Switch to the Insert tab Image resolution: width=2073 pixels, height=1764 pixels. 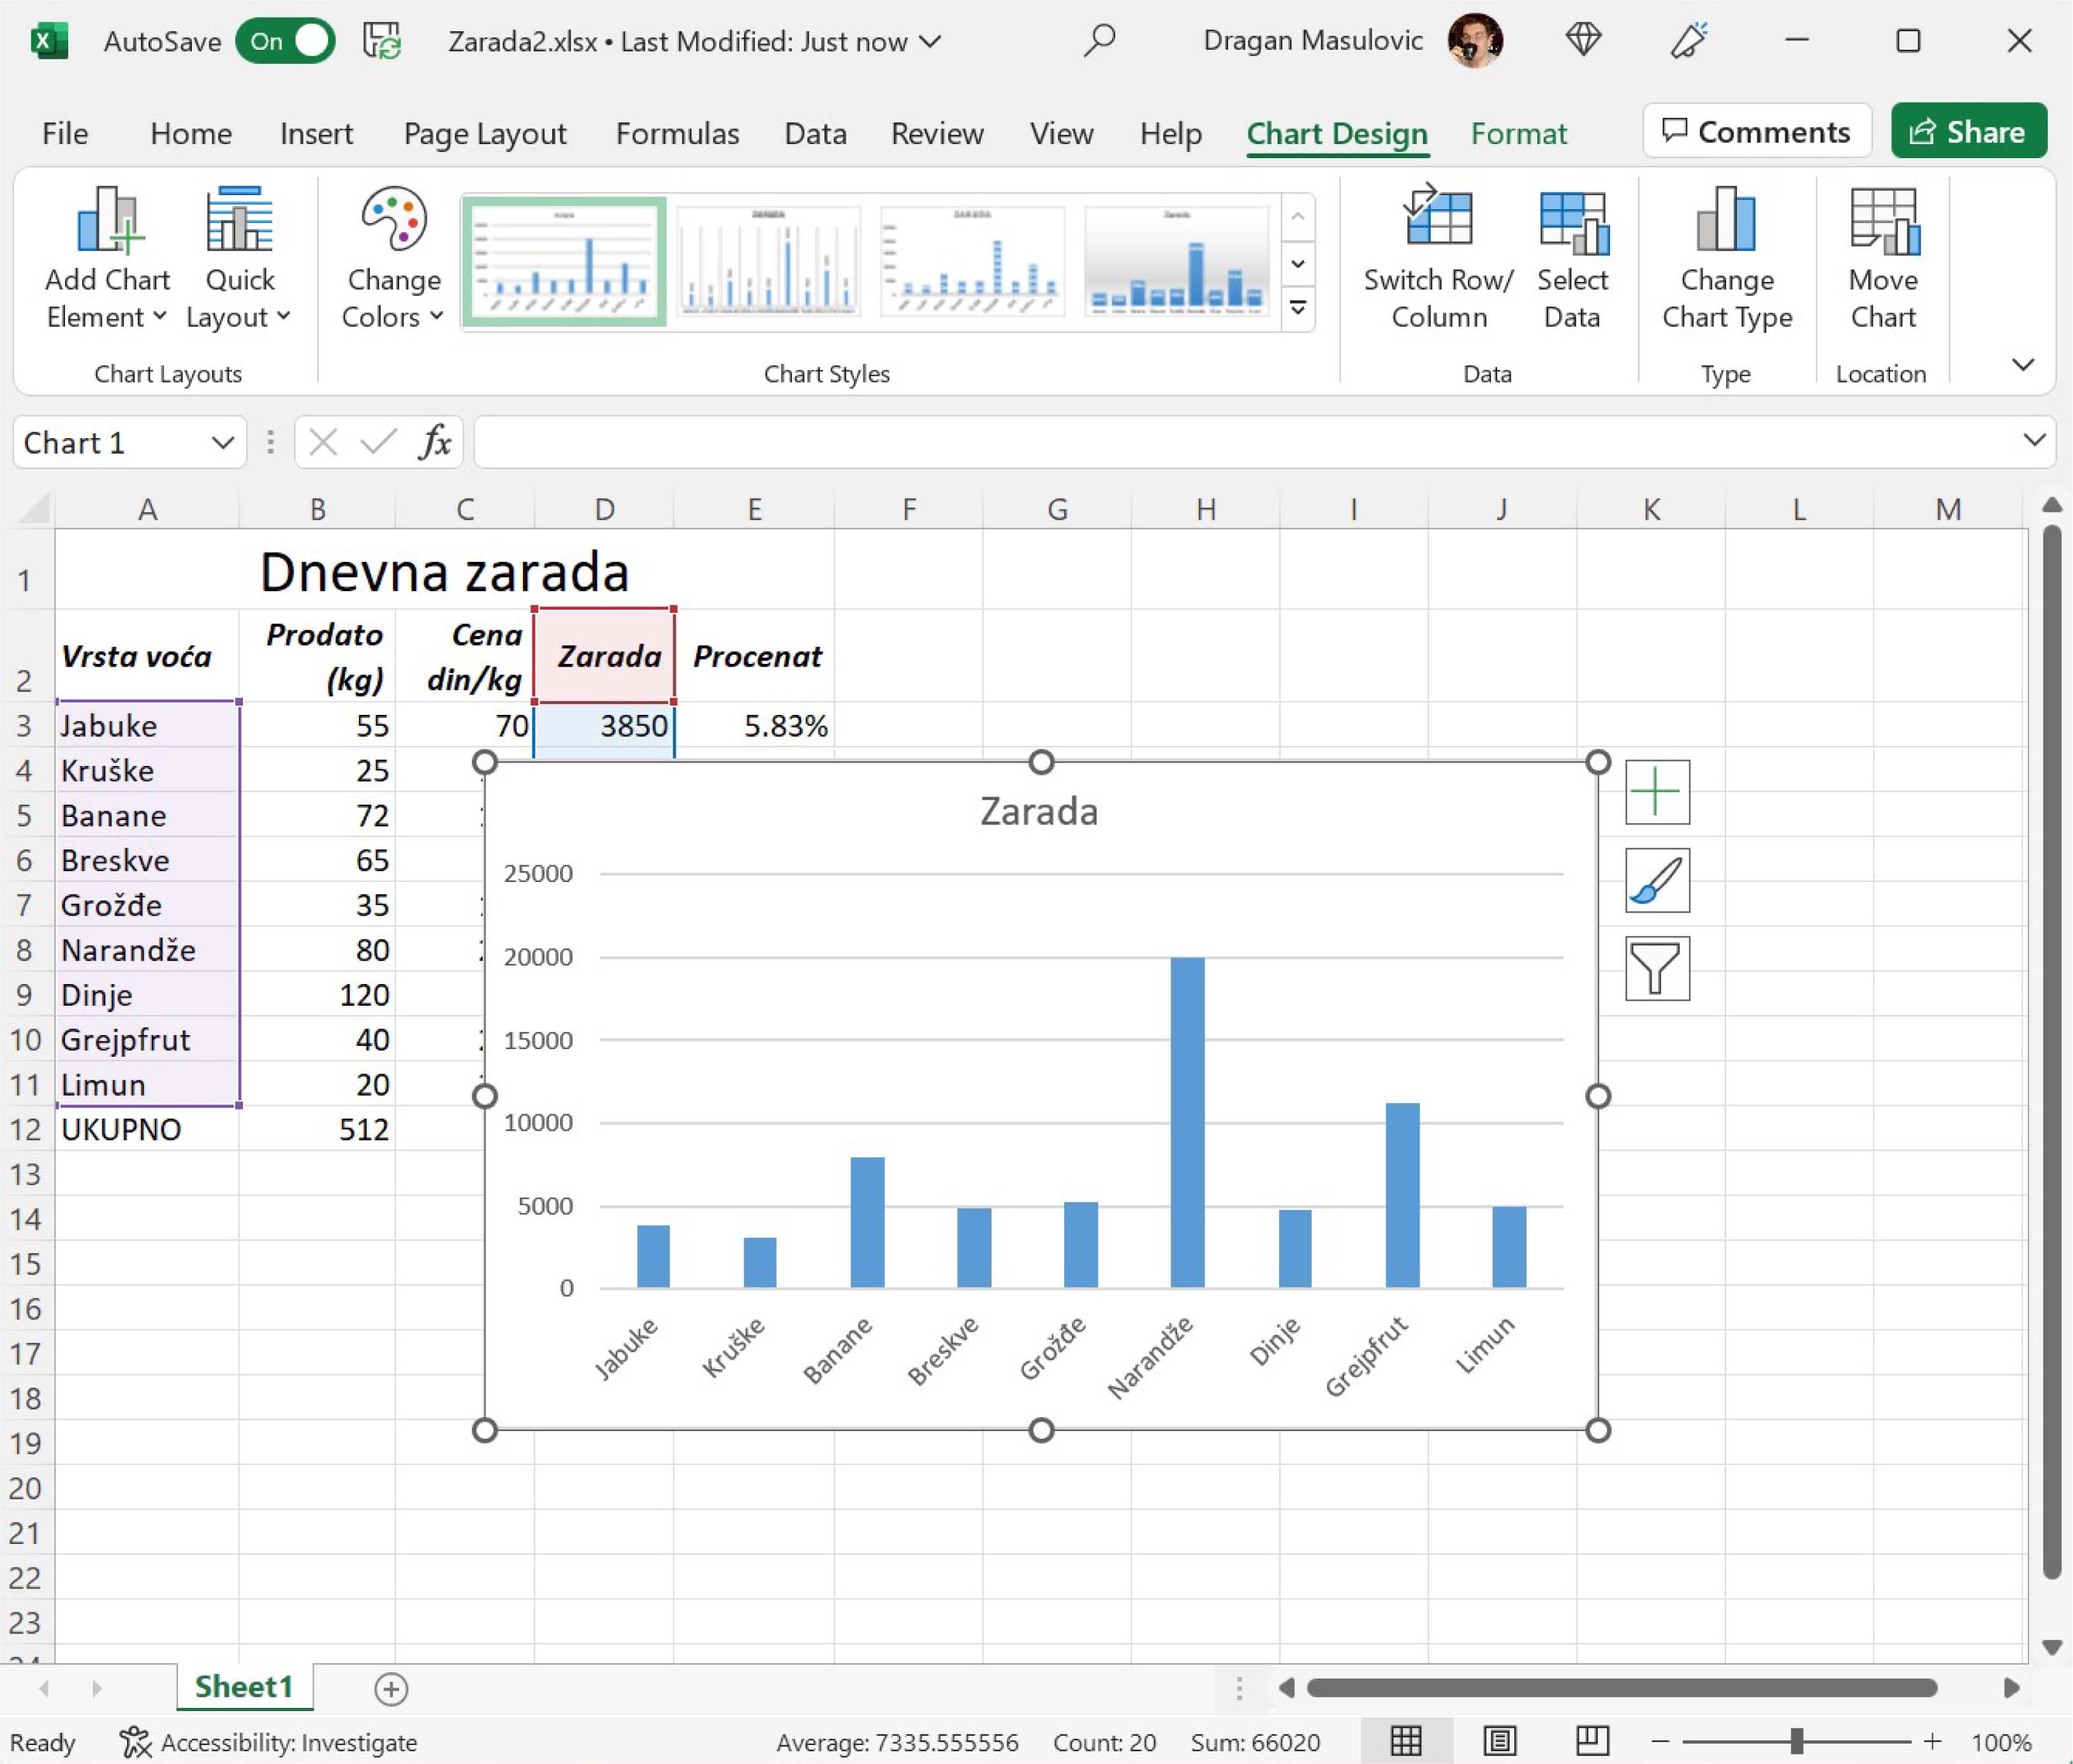316,133
